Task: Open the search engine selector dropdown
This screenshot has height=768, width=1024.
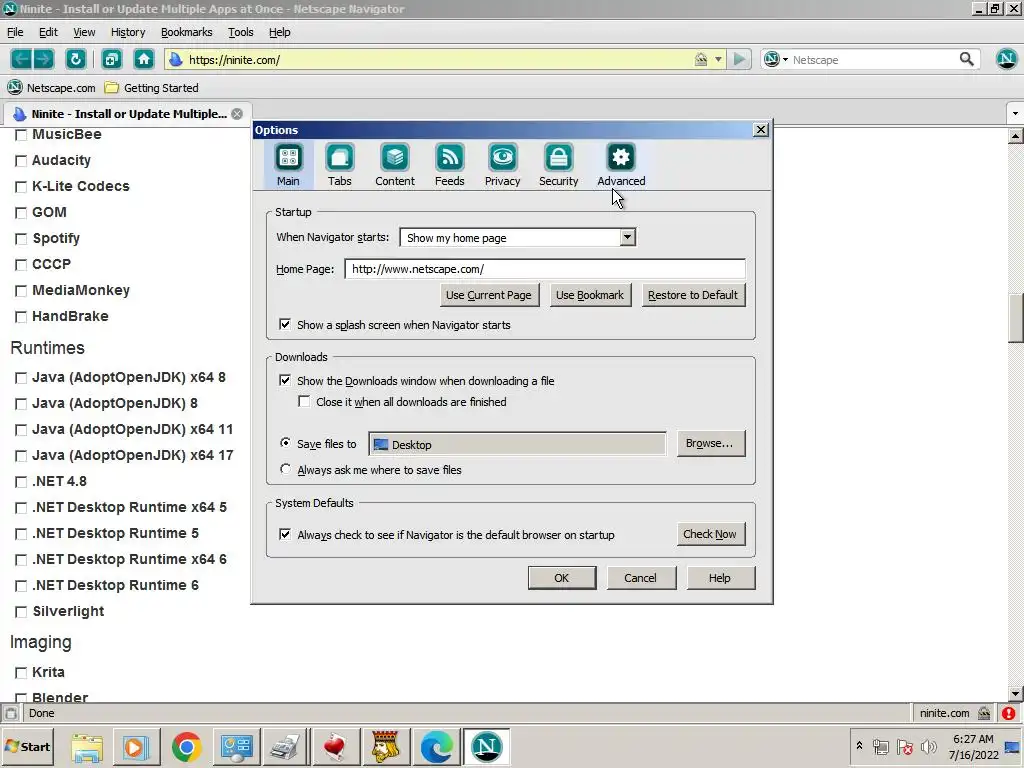Action: (775, 59)
